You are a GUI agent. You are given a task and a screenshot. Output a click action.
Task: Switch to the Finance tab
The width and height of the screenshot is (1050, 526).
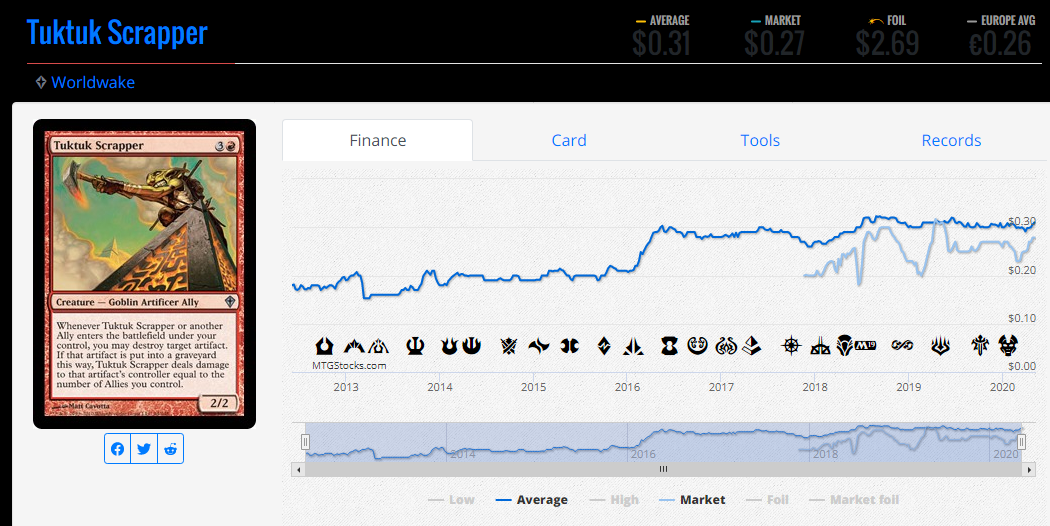click(x=378, y=140)
